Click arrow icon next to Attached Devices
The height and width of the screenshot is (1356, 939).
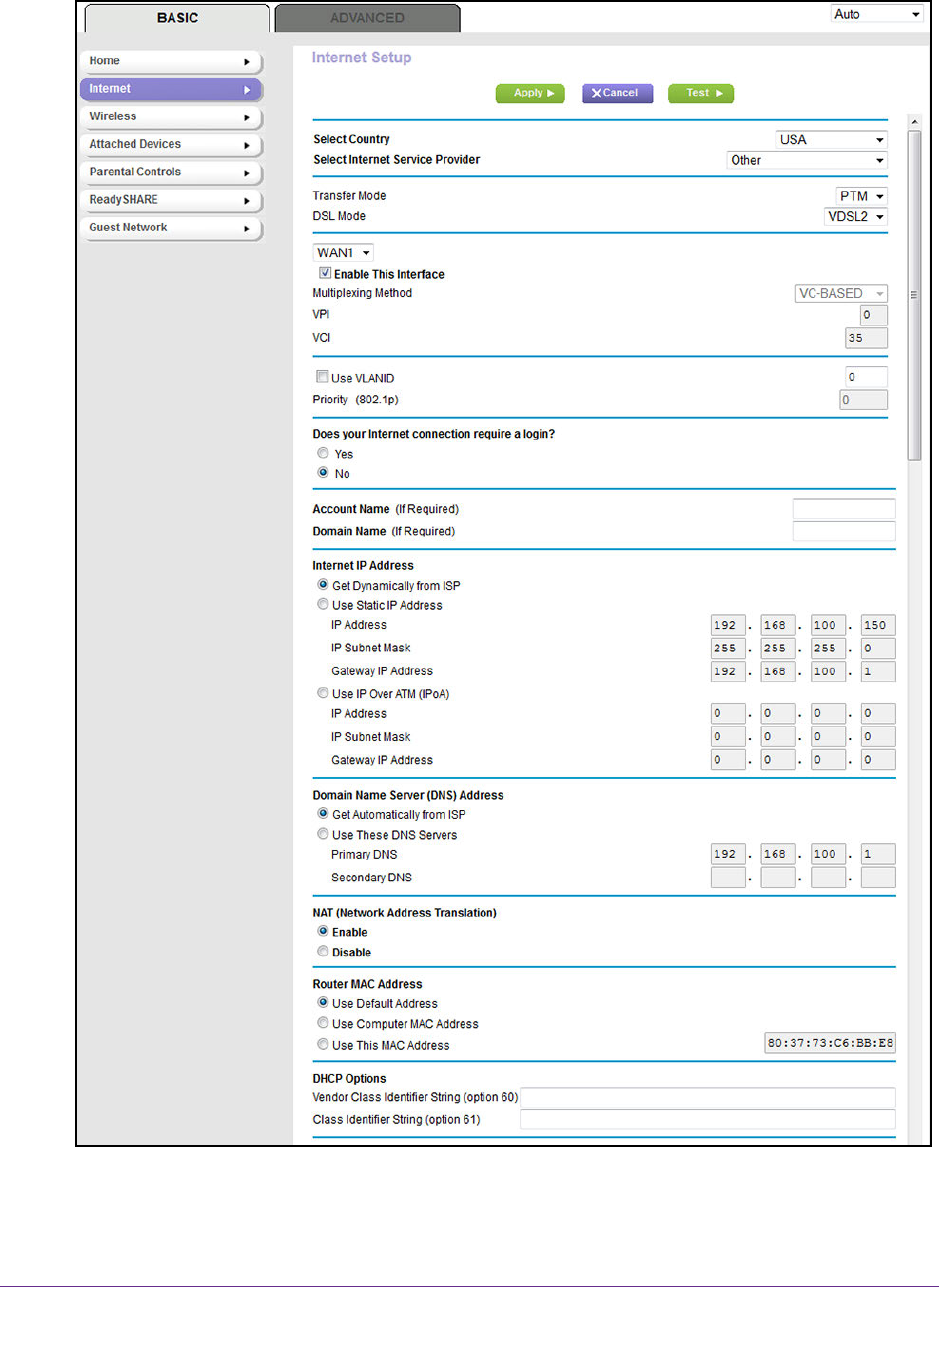(247, 146)
